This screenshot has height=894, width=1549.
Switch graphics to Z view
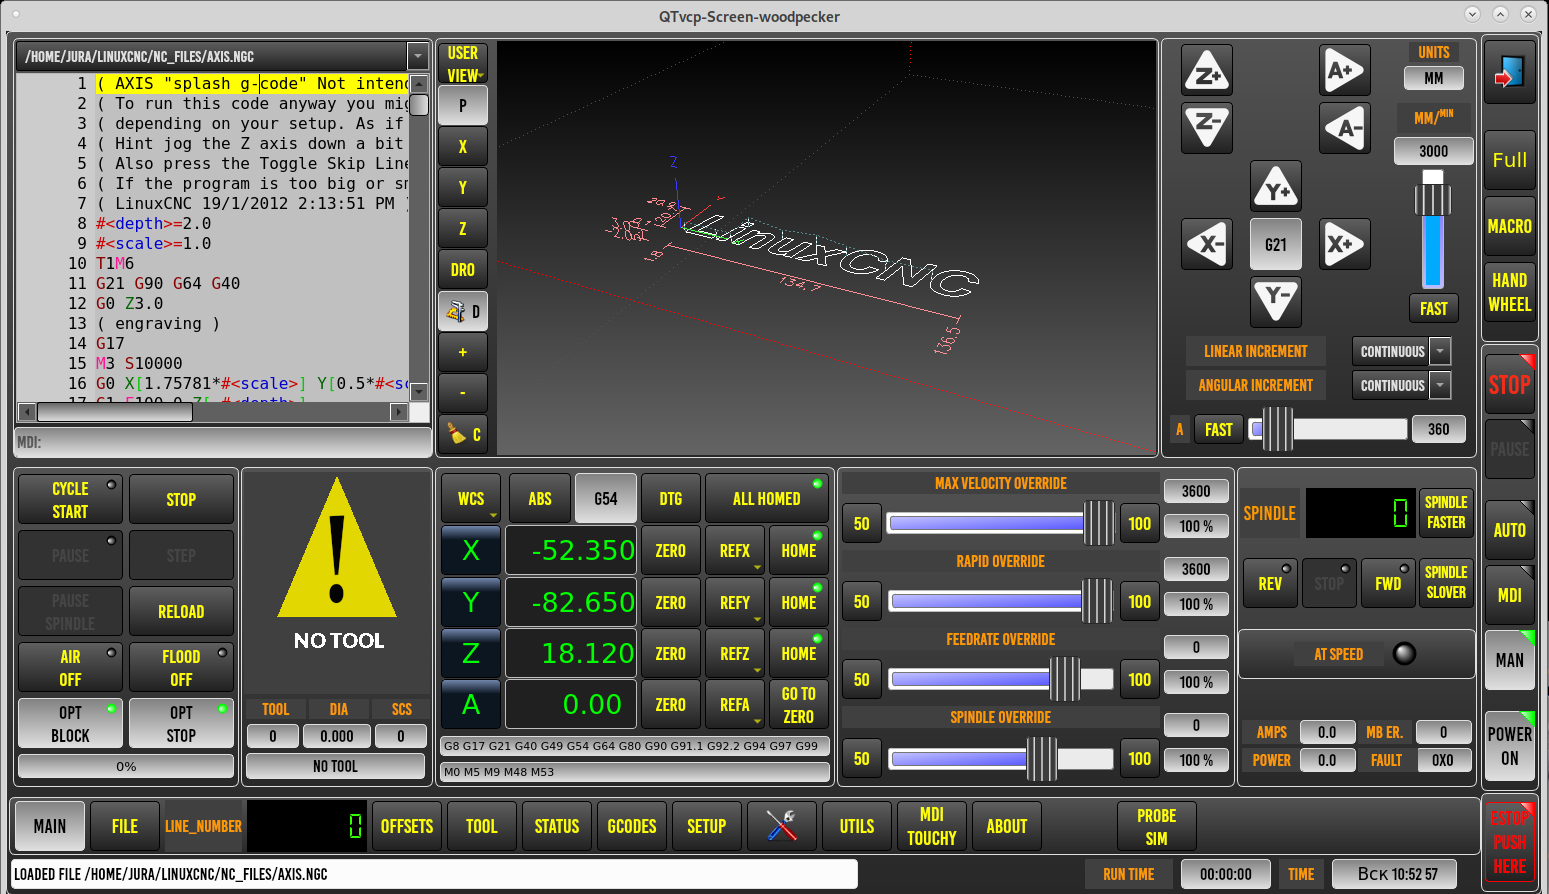(463, 228)
